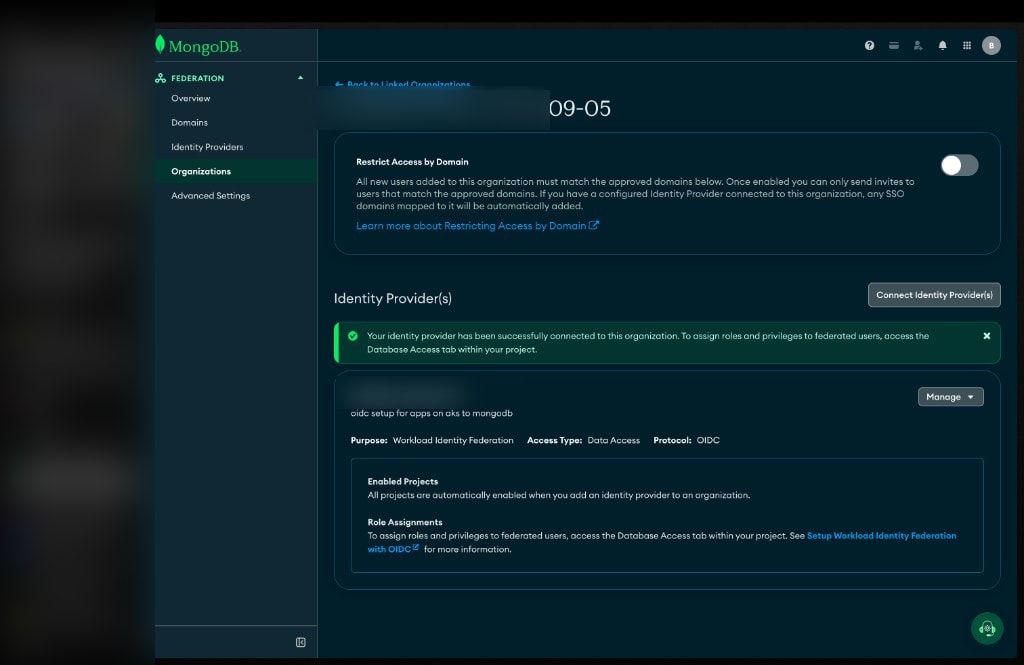Open Learn more about Restricting Access link
Image resolution: width=1024 pixels, height=665 pixels.
point(477,225)
